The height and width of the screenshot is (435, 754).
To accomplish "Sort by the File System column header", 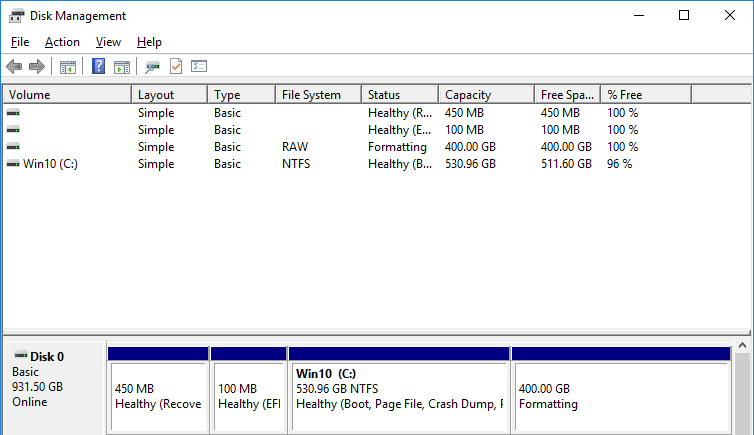I will pyautogui.click(x=319, y=95).
